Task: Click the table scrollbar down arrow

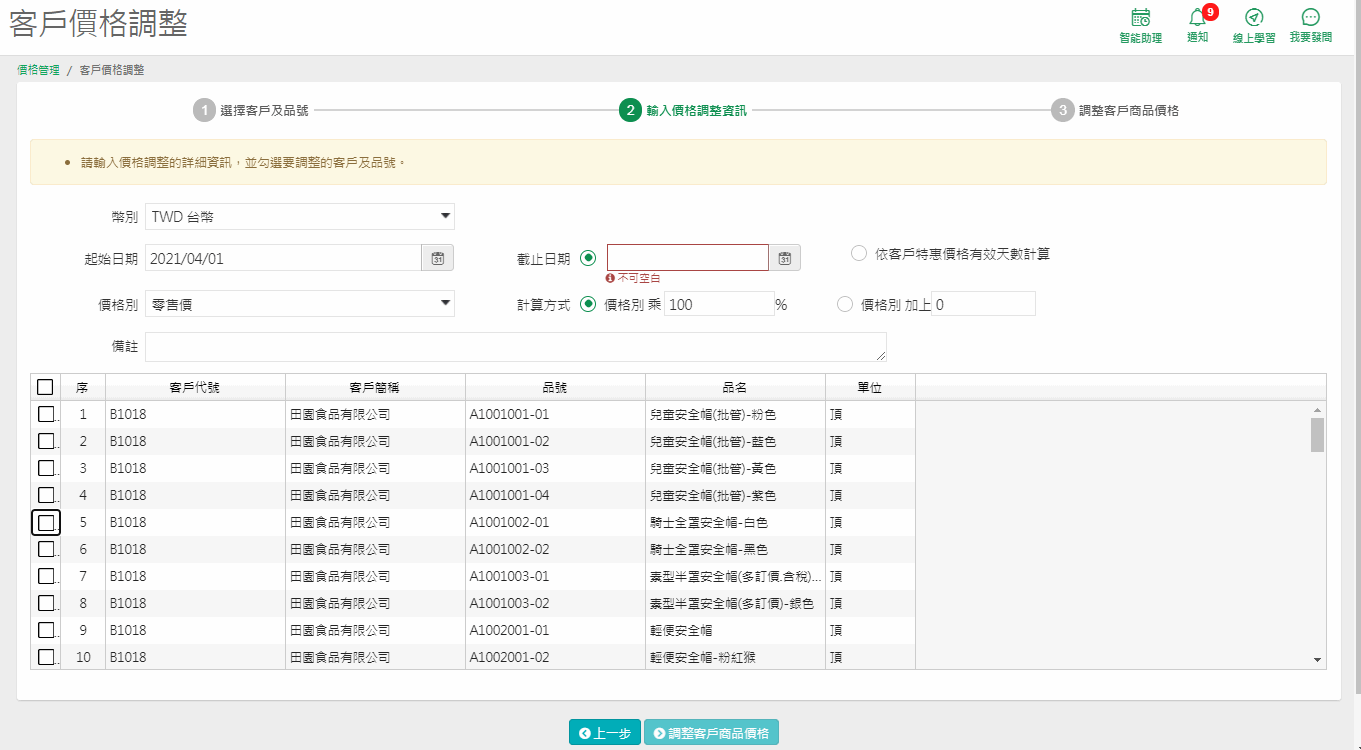Action: tap(1317, 660)
